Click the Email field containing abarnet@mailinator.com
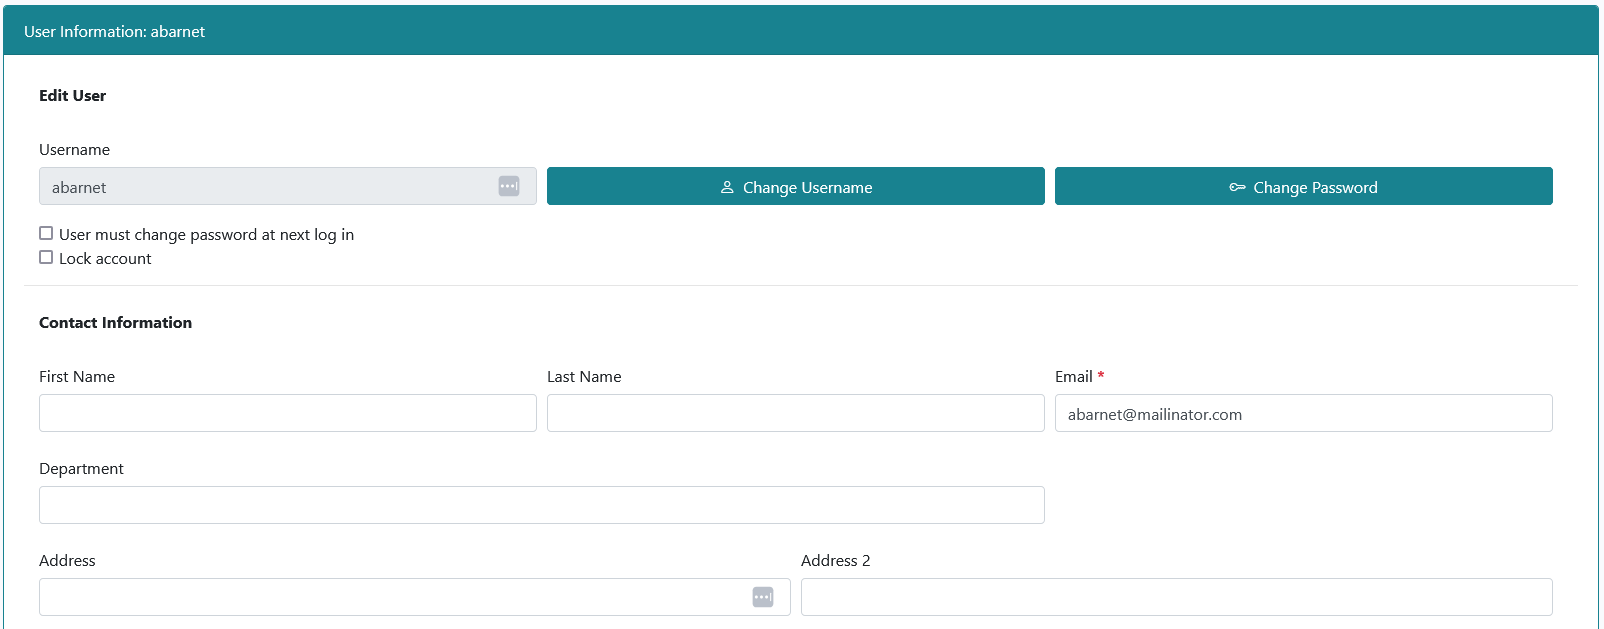Image resolution: width=1604 pixels, height=629 pixels. (1304, 413)
